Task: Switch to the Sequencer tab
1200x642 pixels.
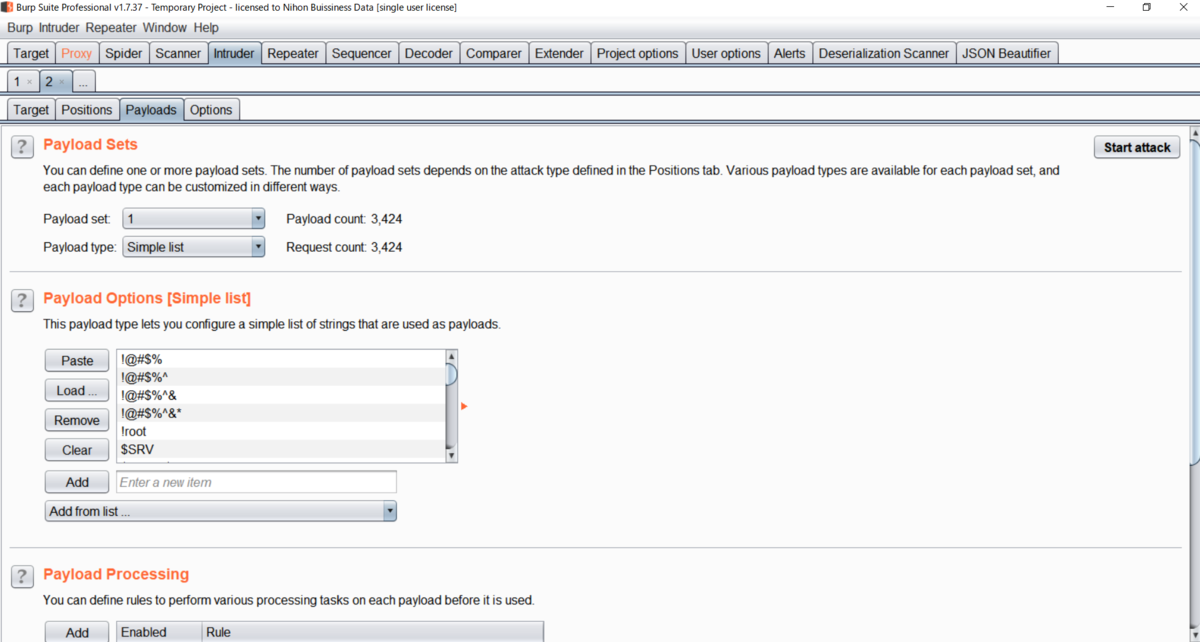Action: pos(362,53)
